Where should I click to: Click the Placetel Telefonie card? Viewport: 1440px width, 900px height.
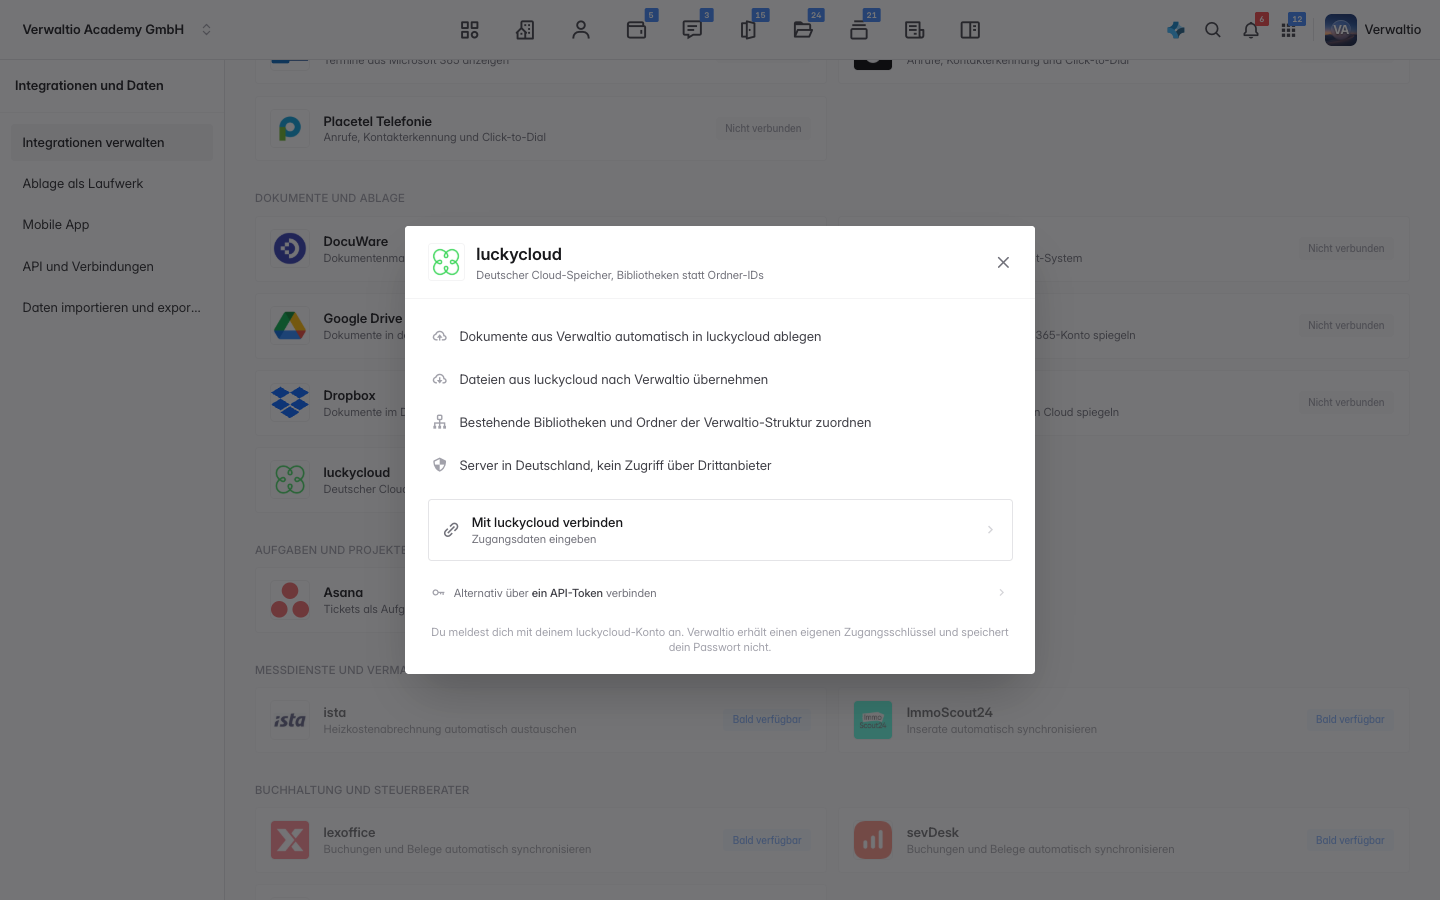click(541, 129)
